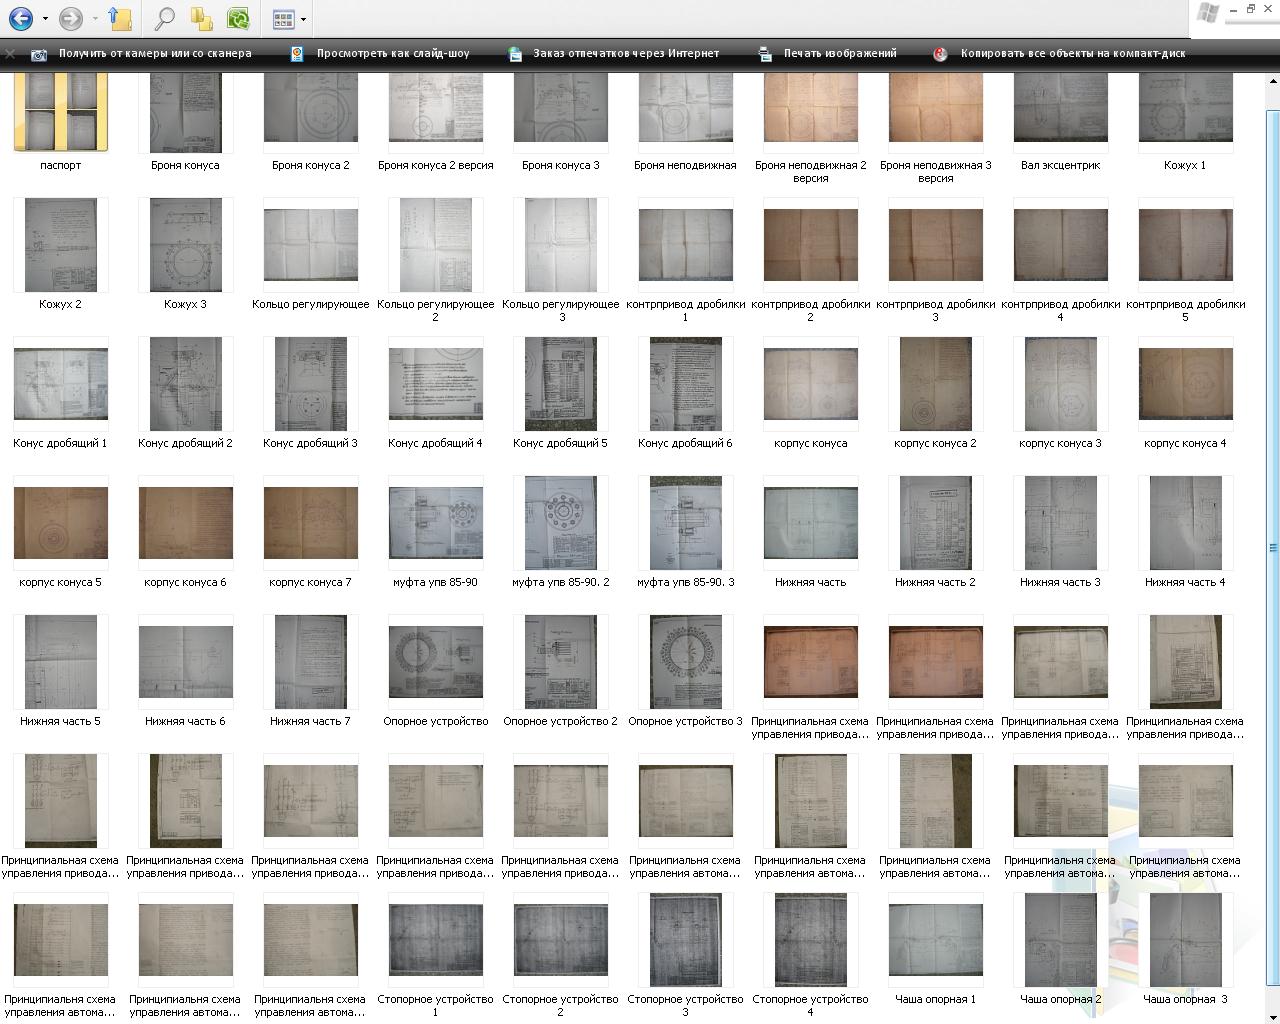Click the file name 'Конус дробящий 6'
1280x1024 pixels.
click(685, 443)
